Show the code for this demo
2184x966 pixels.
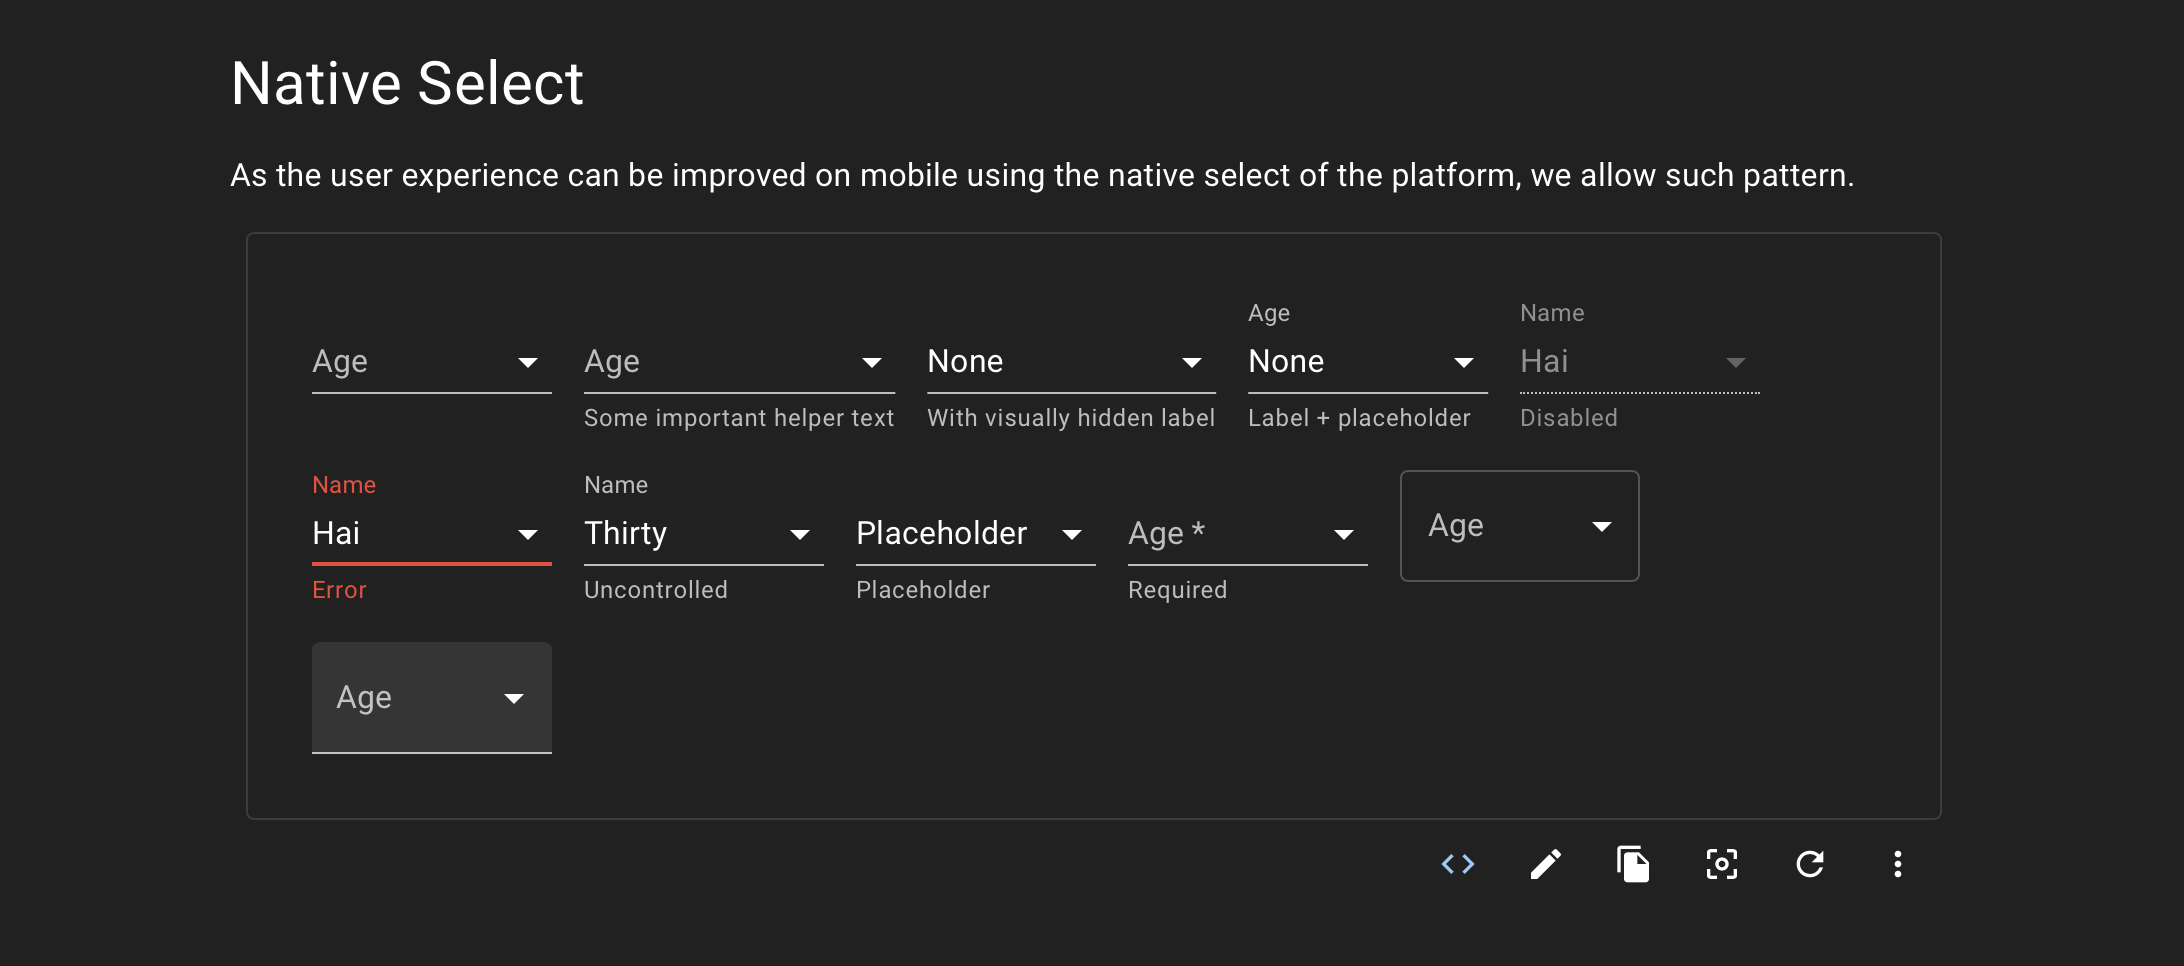[x=1458, y=863]
